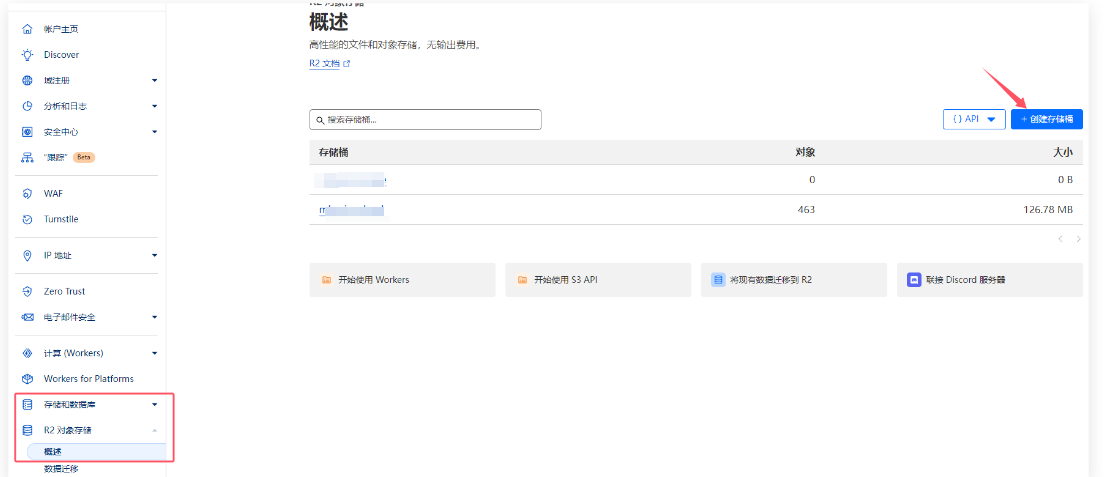Go to next page of bucket list
1107x477 pixels.
tap(1078, 239)
